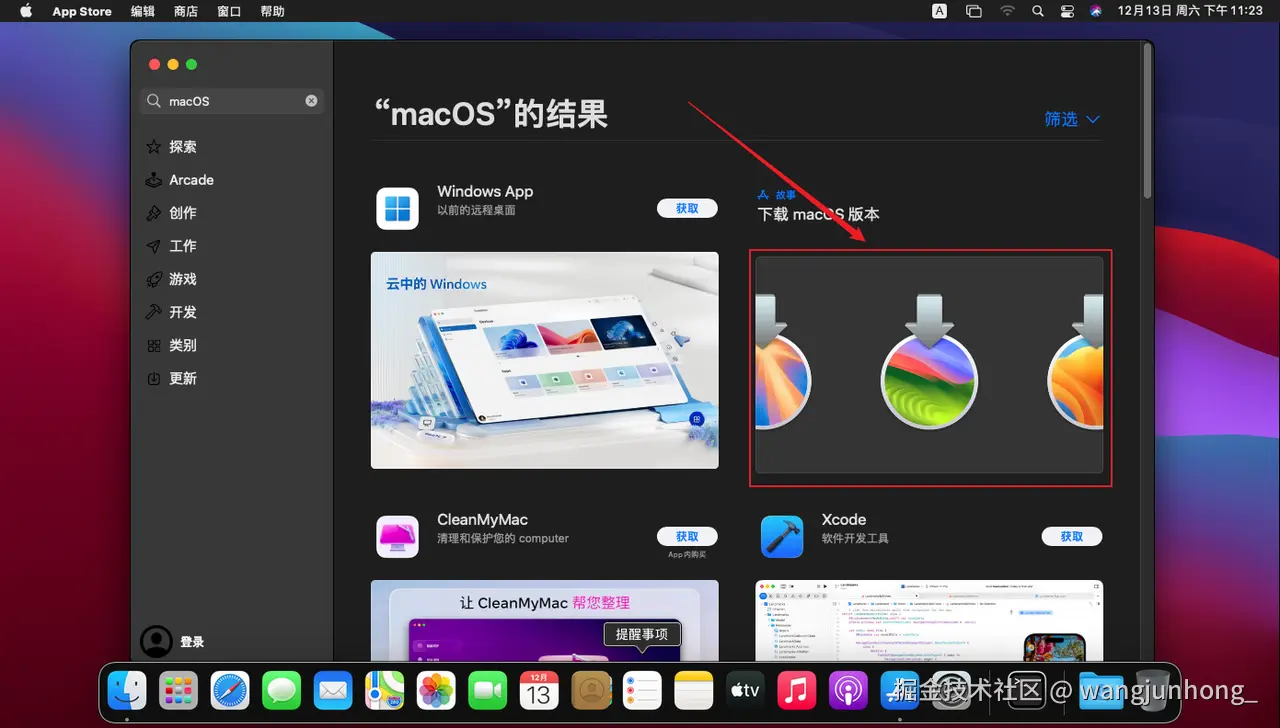Open the 游戏 category in the sidebar

tap(180, 278)
